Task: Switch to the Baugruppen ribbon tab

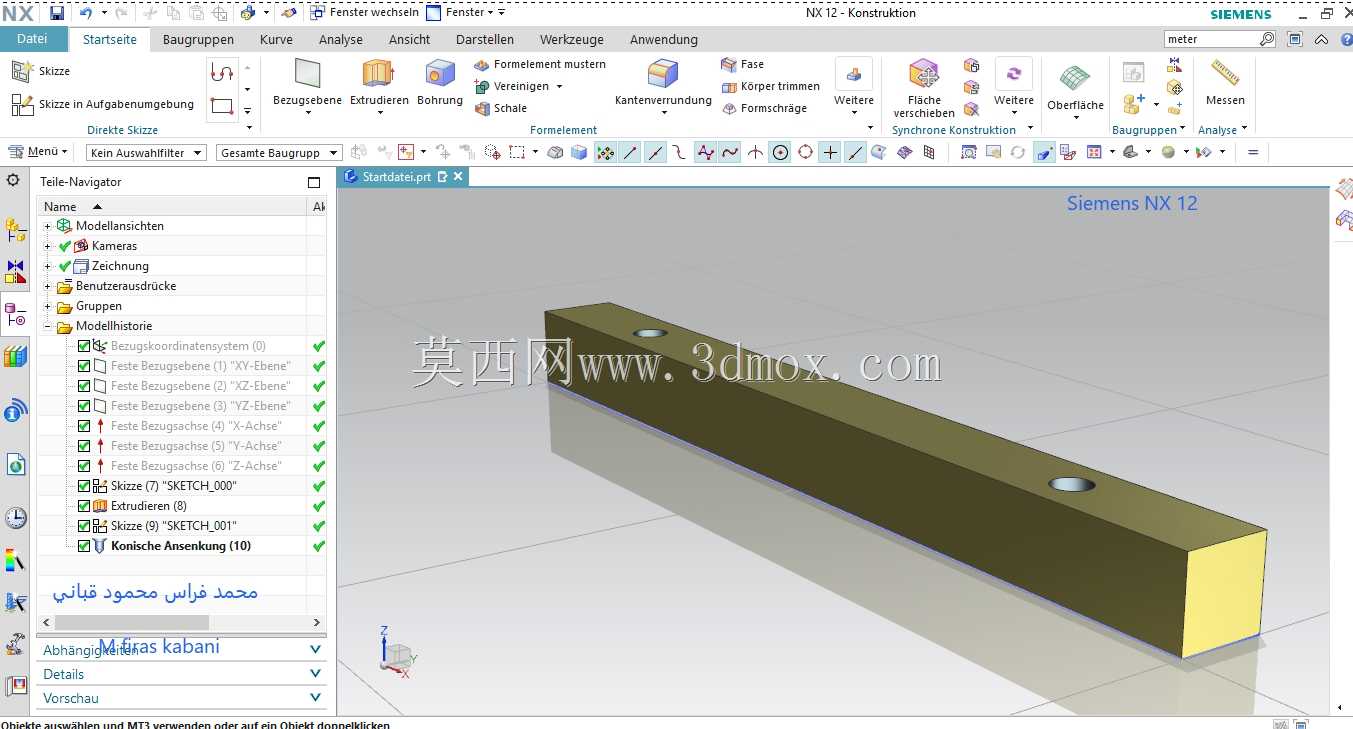Action: pyautogui.click(x=198, y=39)
